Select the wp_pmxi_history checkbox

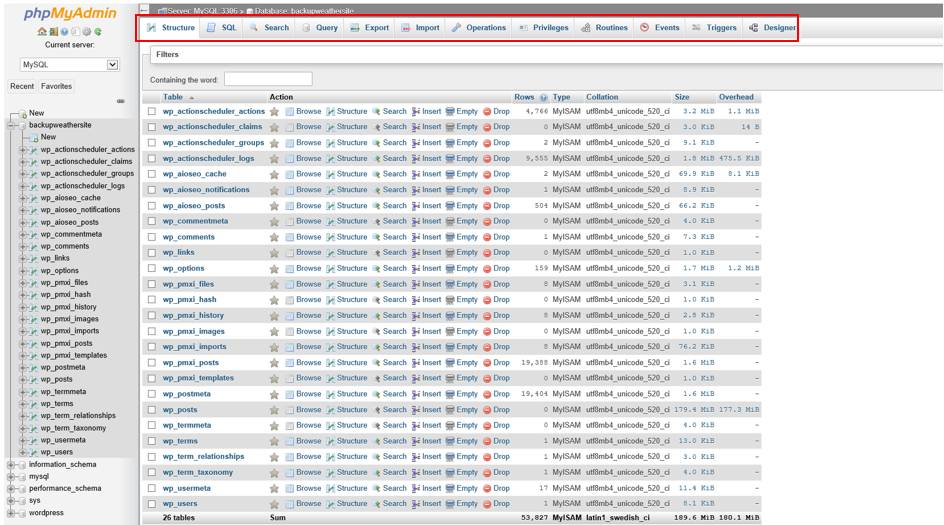coord(152,315)
